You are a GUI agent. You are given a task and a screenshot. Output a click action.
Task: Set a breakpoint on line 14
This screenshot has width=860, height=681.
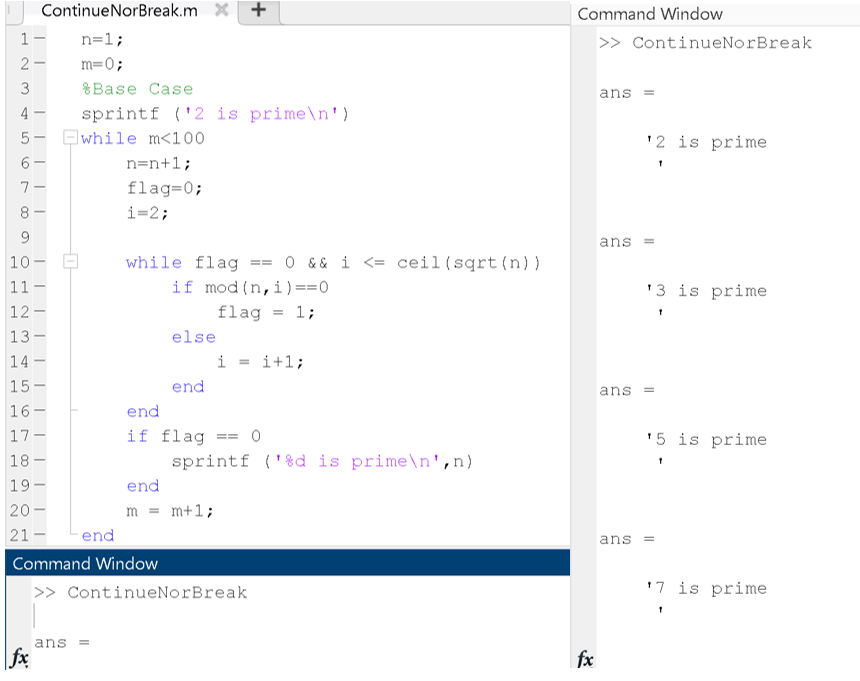[x=39, y=361]
